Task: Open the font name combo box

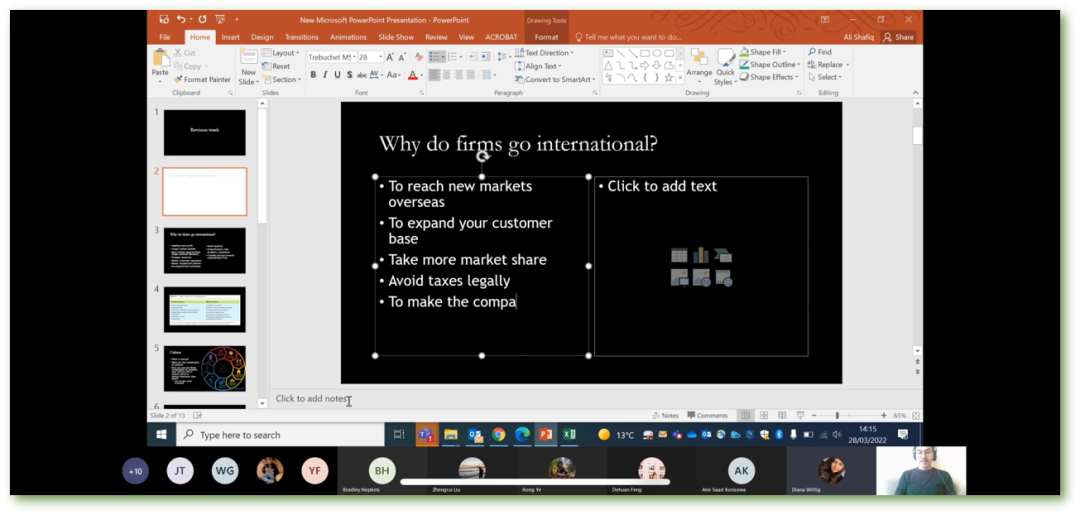Action: (331, 57)
